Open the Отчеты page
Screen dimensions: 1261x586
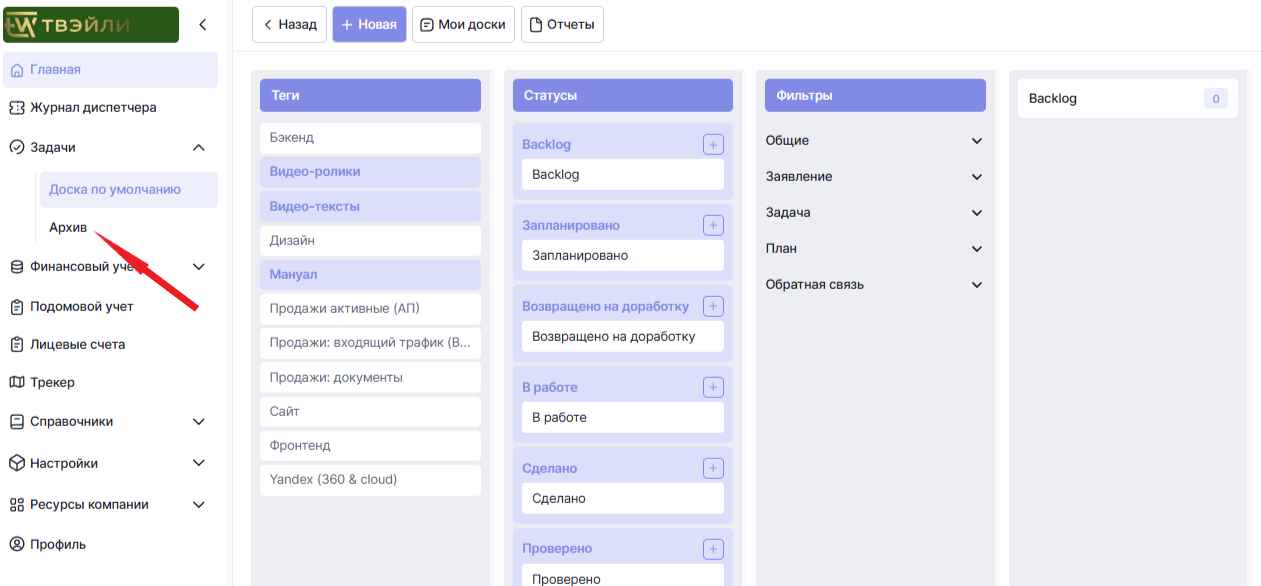(562, 25)
